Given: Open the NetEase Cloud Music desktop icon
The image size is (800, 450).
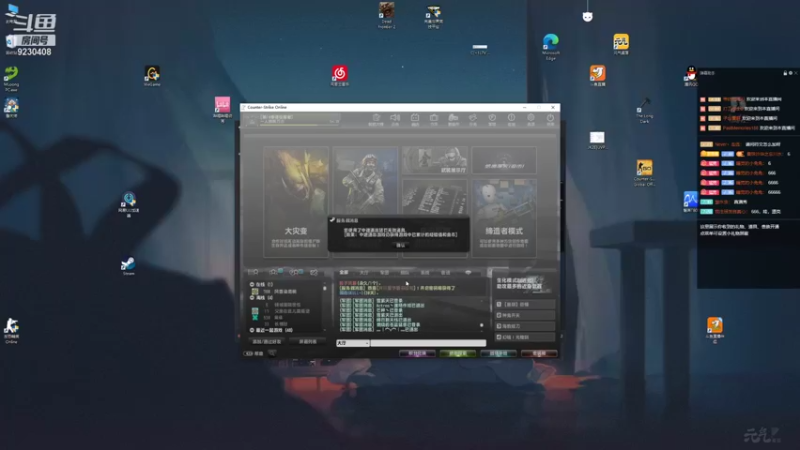Looking at the screenshot, I should click(340, 73).
